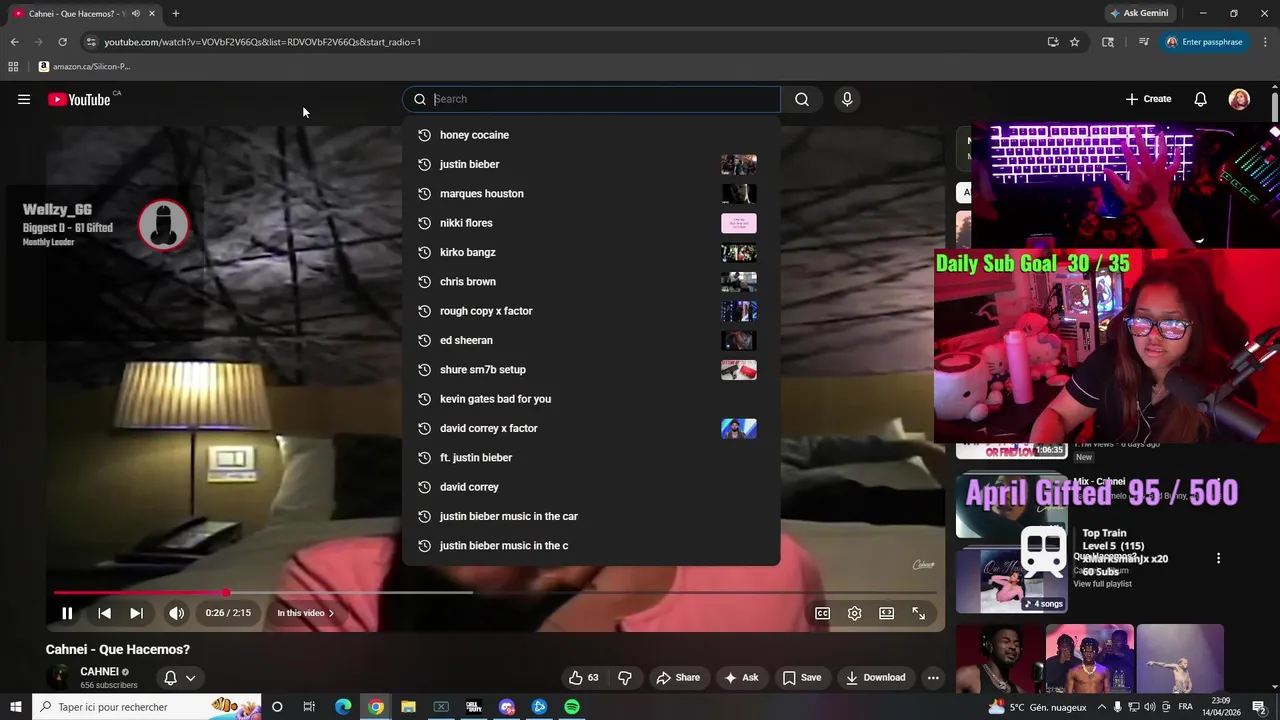Open Spotify from the taskbar
Viewport: 1280px width, 720px height.
[x=572, y=707]
